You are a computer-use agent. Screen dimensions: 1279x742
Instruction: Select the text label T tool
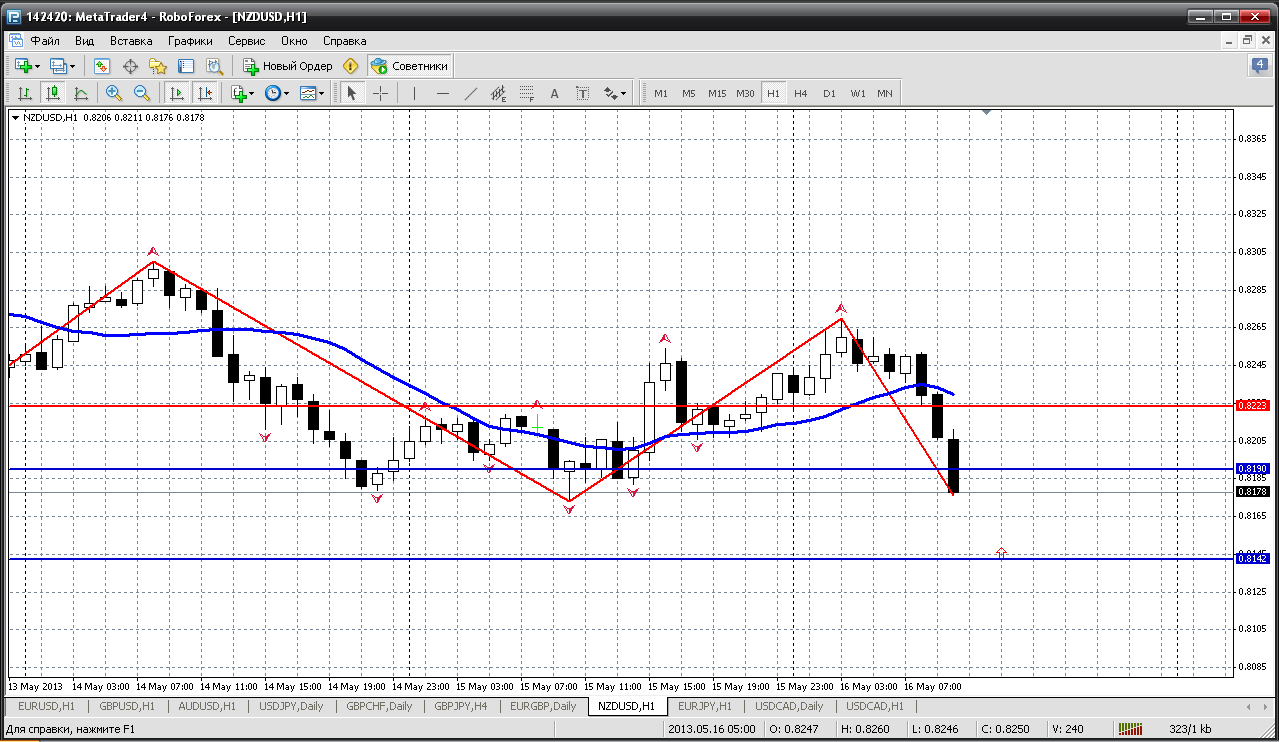[583, 93]
